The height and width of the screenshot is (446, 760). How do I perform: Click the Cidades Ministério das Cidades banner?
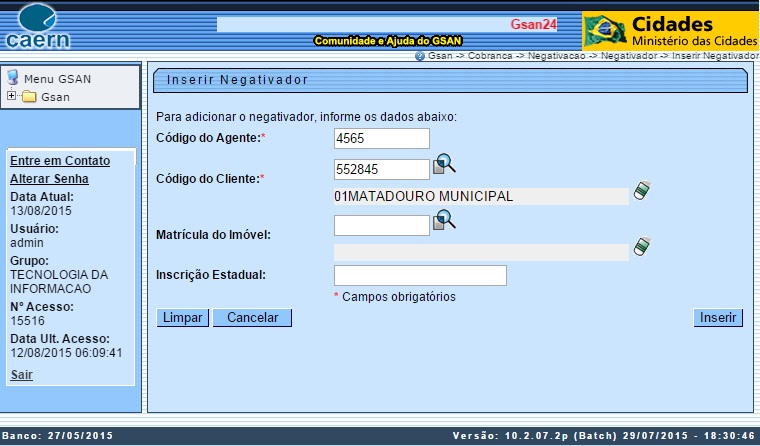[x=670, y=31]
